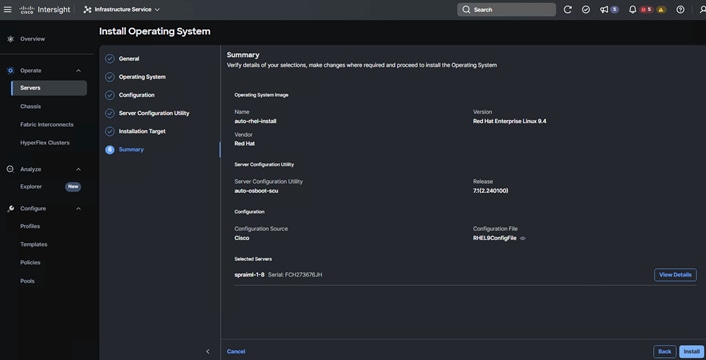Open the Infrastructure Service switcher dropdown
The image size is (706, 360).
(x=122, y=9)
